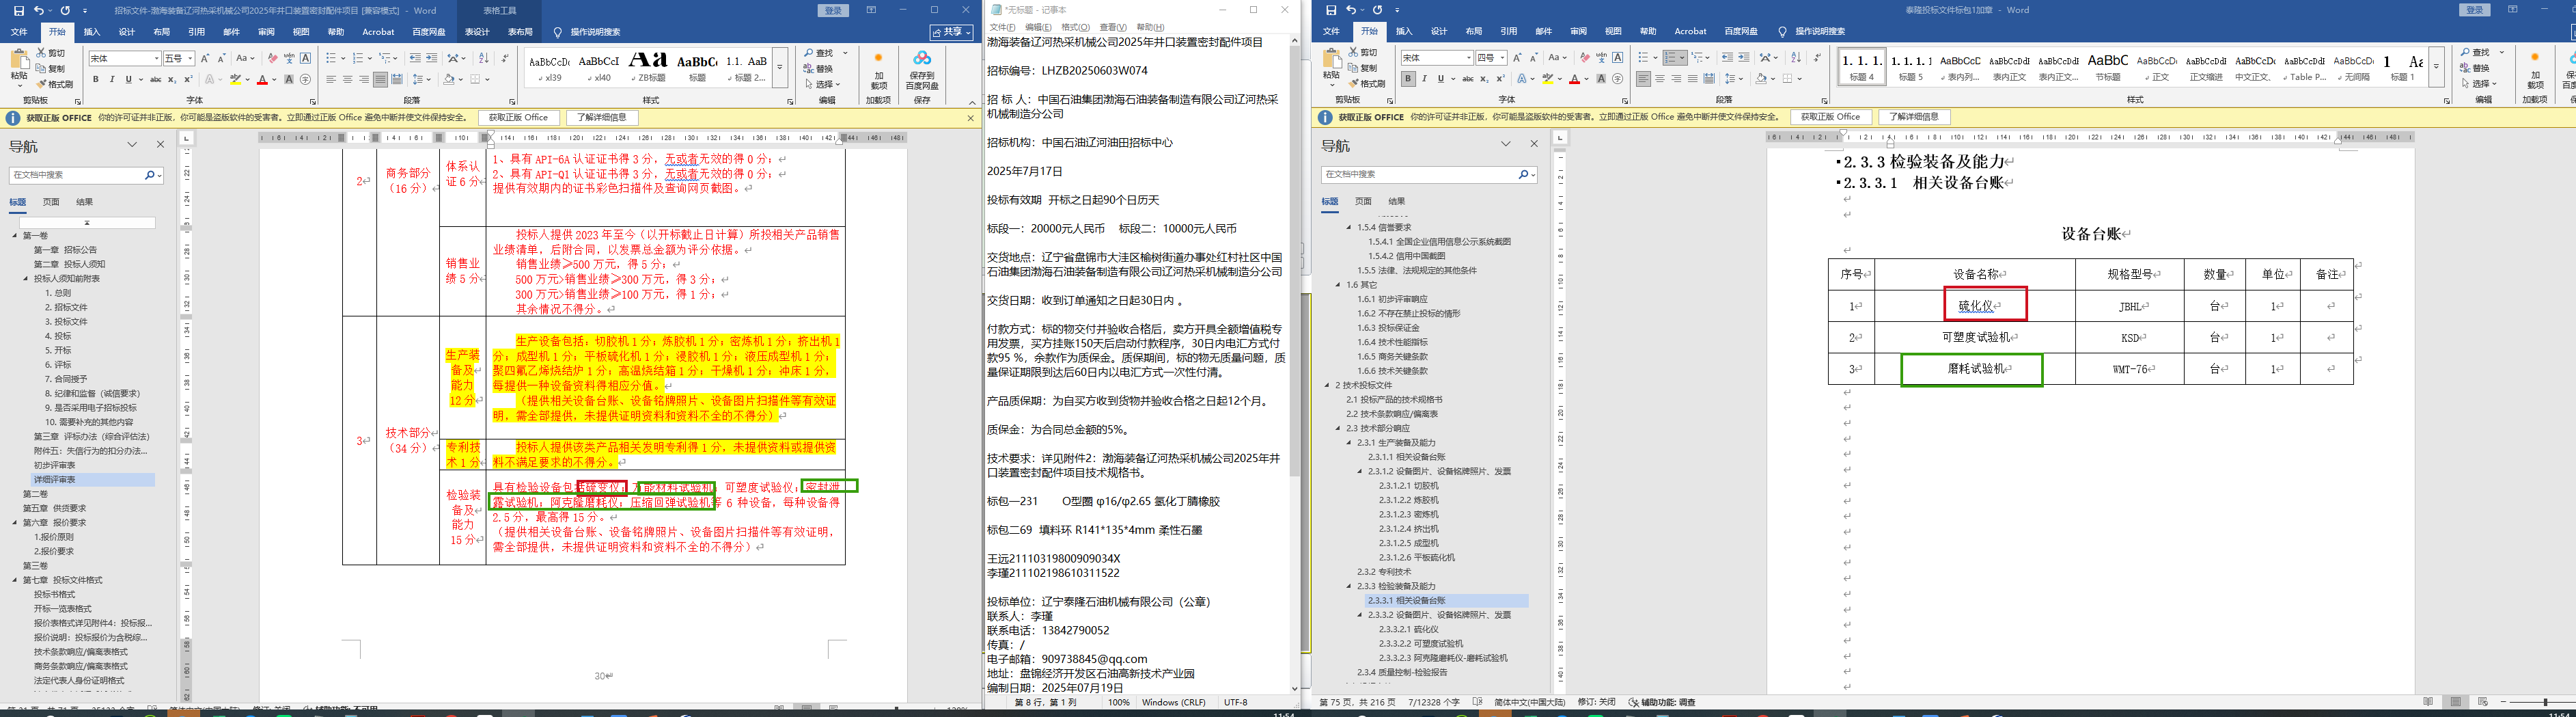This screenshot has width=2576, height=717.
Task: Toggle superscript in 泰隆投标文件 Word window
Action: (1501, 79)
